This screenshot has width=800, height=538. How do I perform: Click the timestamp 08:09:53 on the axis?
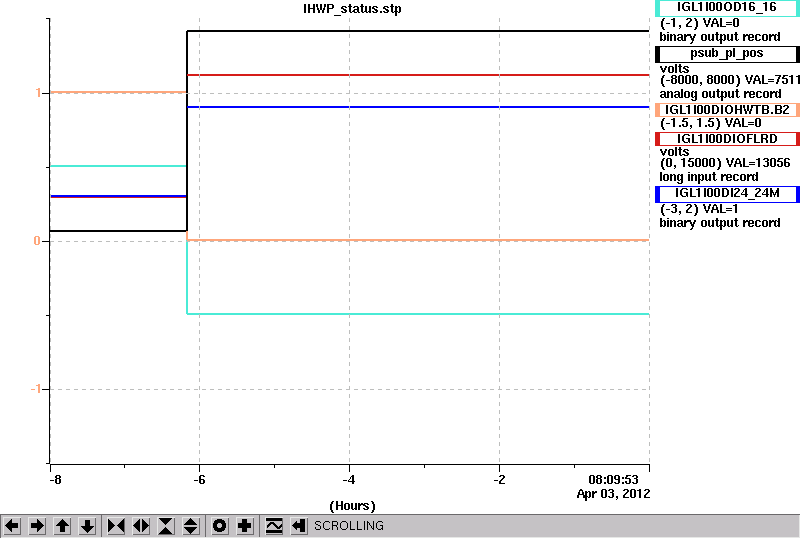(x=613, y=480)
